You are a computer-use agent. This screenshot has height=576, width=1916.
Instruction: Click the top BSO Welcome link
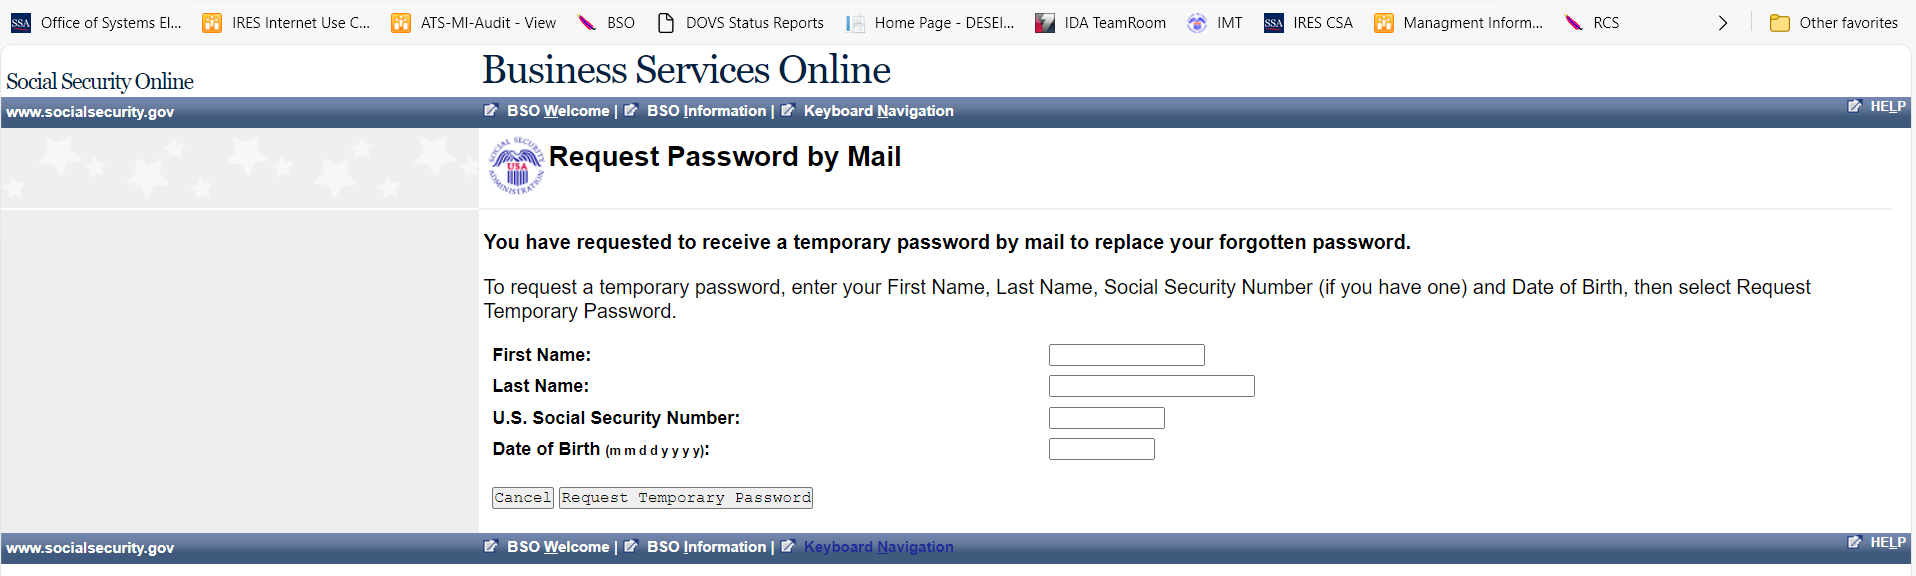[x=557, y=111]
